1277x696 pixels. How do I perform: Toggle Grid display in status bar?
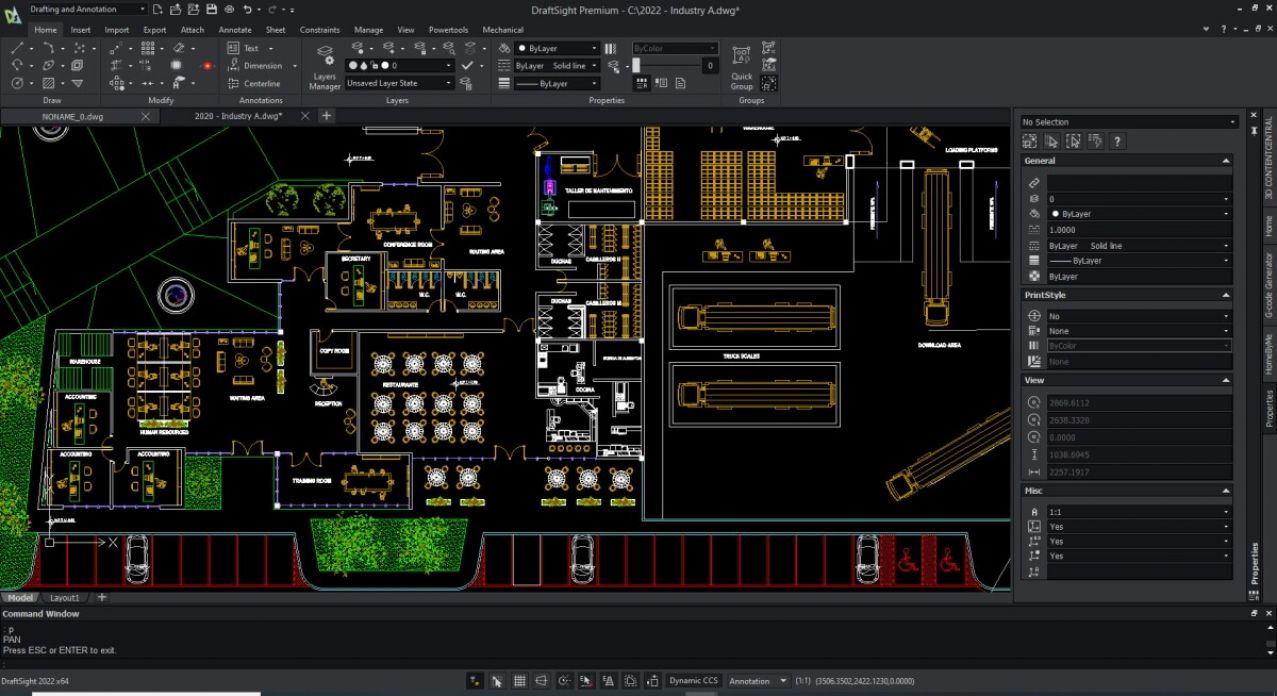[519, 681]
